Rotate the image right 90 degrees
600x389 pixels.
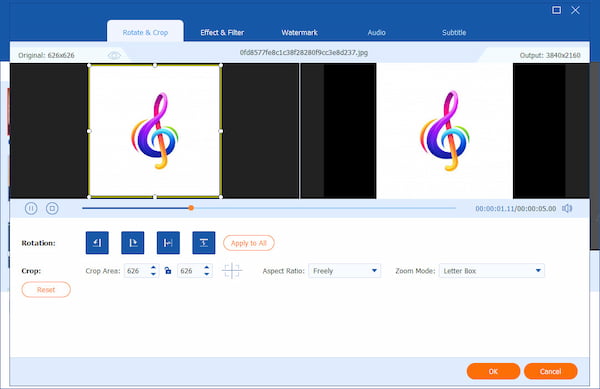[133, 243]
